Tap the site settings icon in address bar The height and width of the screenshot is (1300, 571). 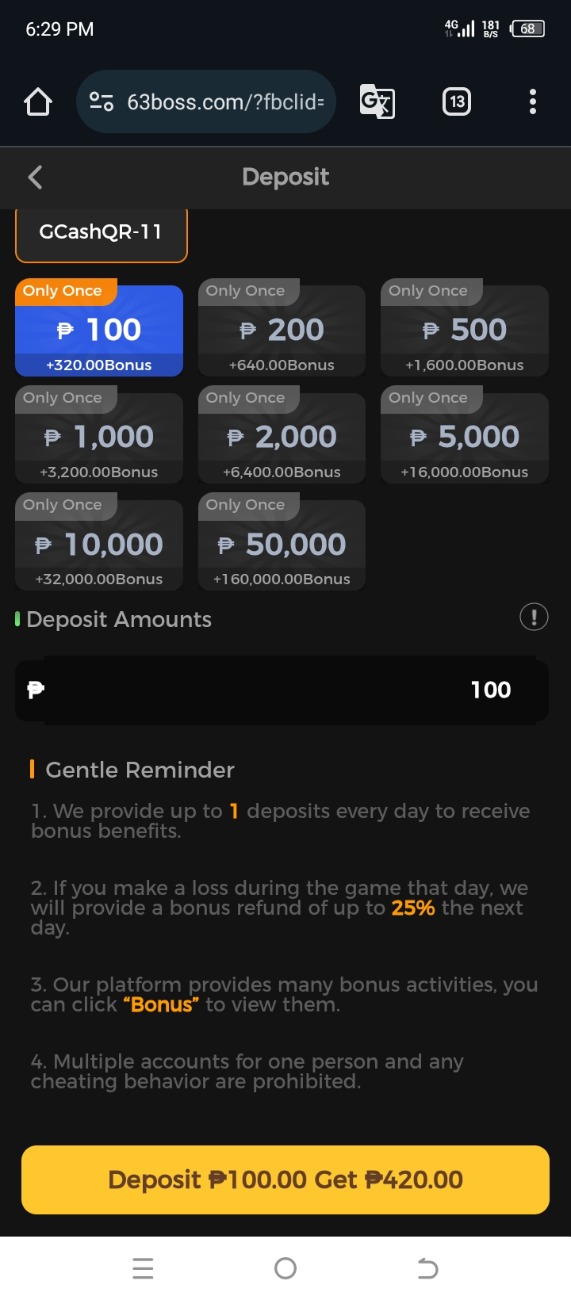pos(101,102)
